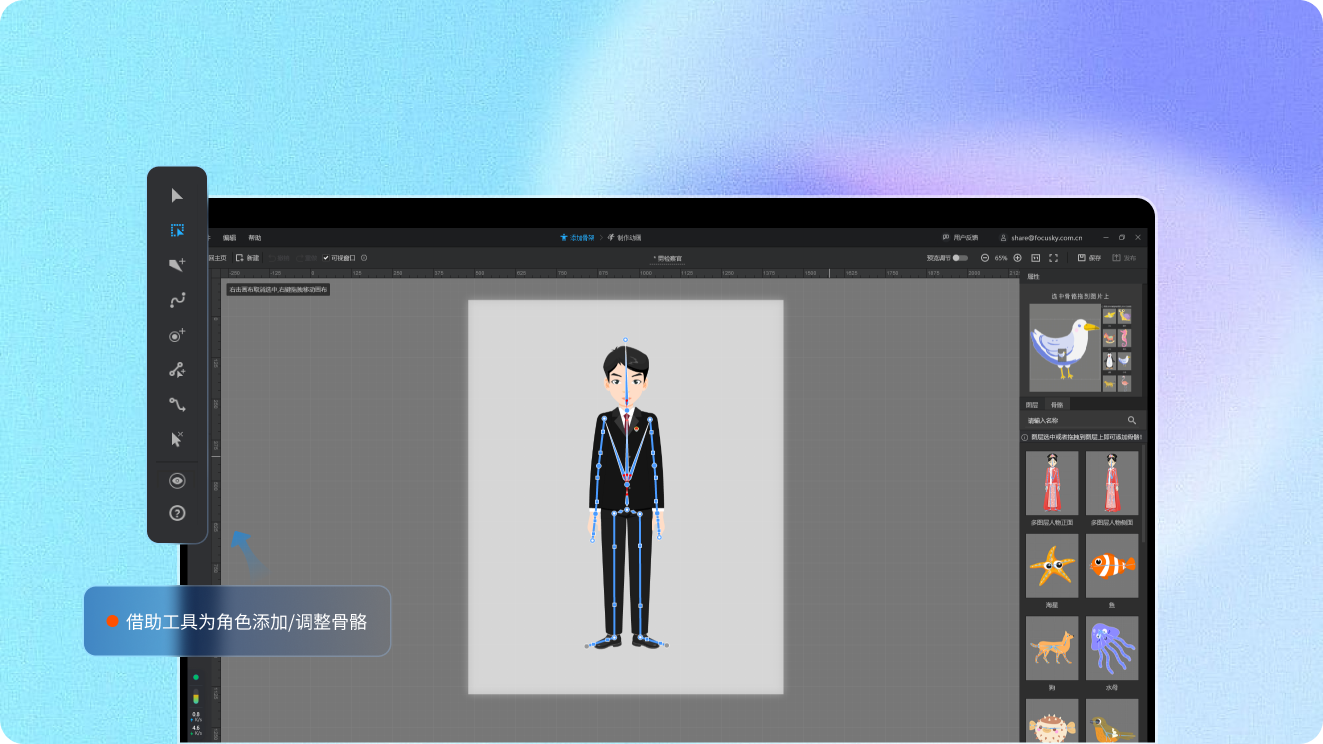
Task: Click the zoom in plus icon
Action: [1017, 258]
